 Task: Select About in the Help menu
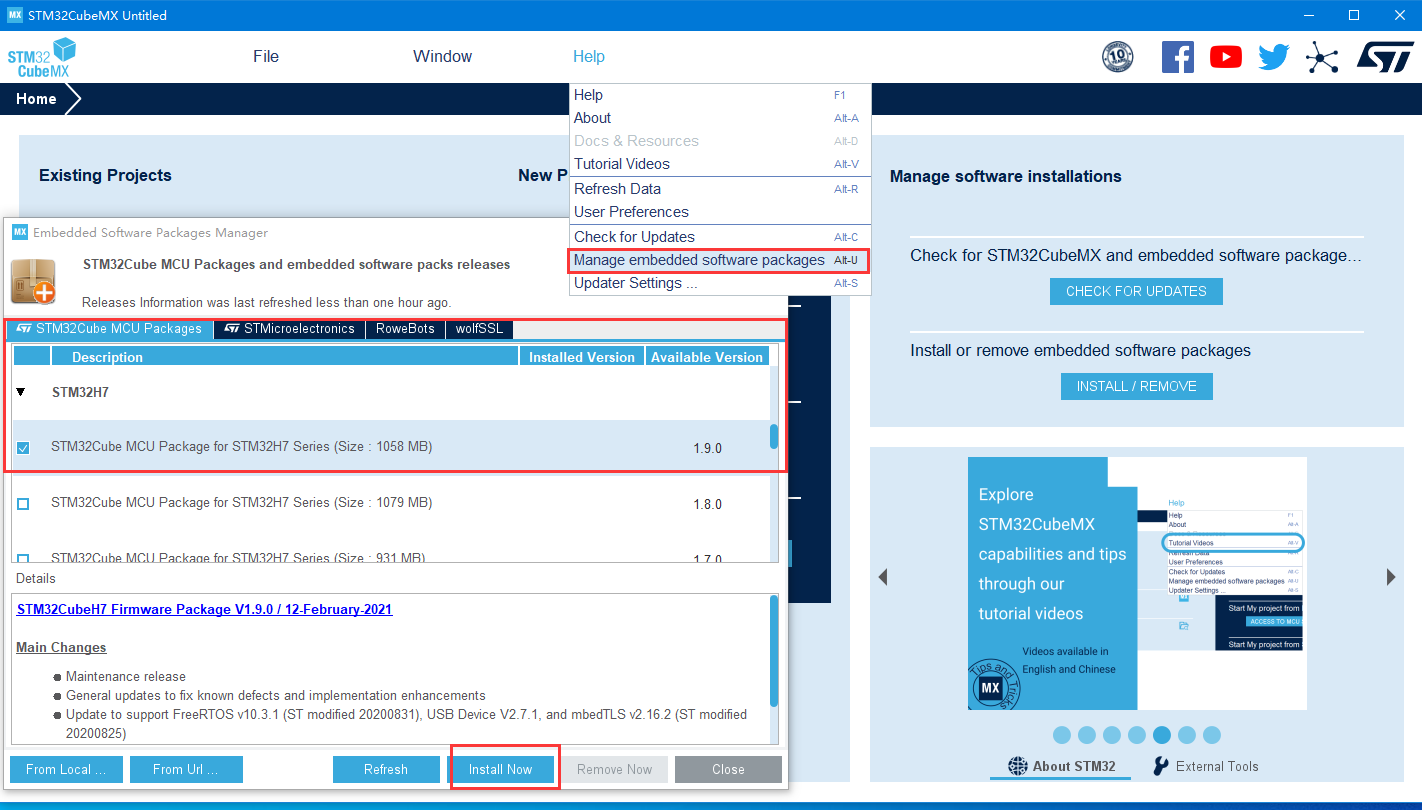coord(720,118)
